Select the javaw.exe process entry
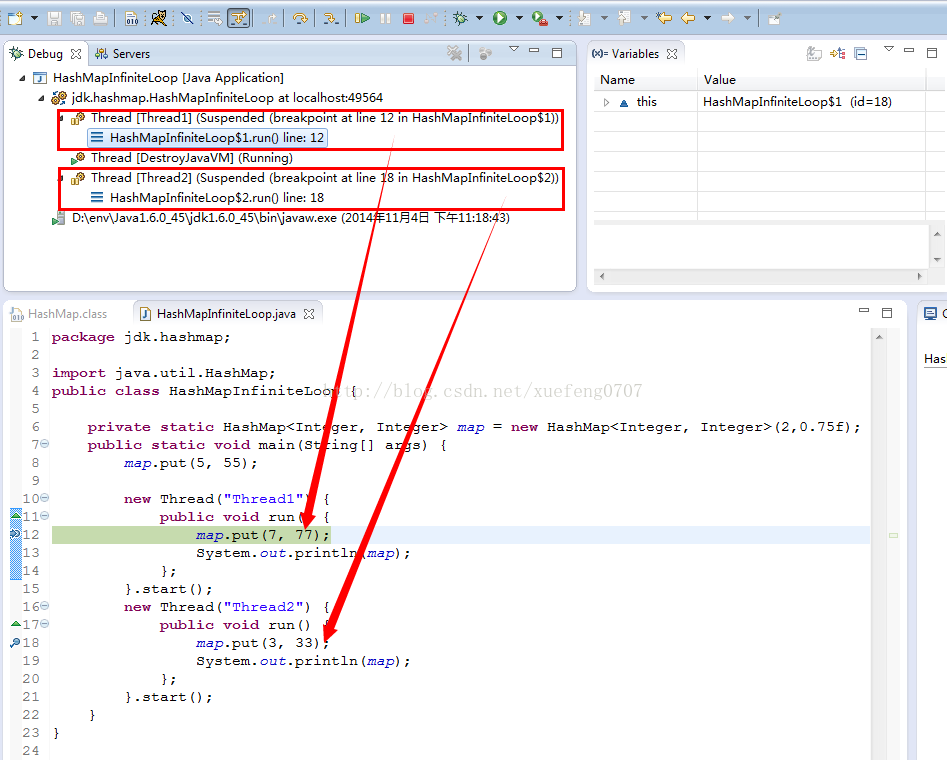 pyautogui.click(x=282, y=217)
